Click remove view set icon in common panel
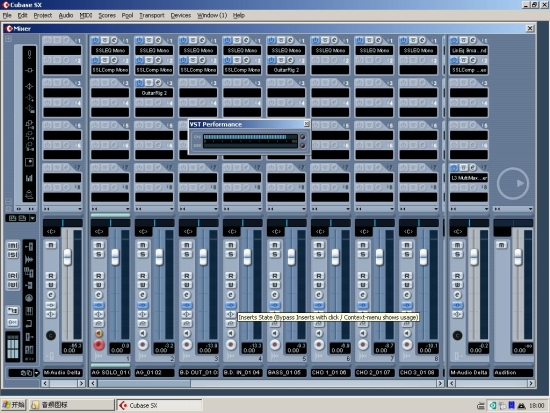550x413 pixels. point(22,218)
